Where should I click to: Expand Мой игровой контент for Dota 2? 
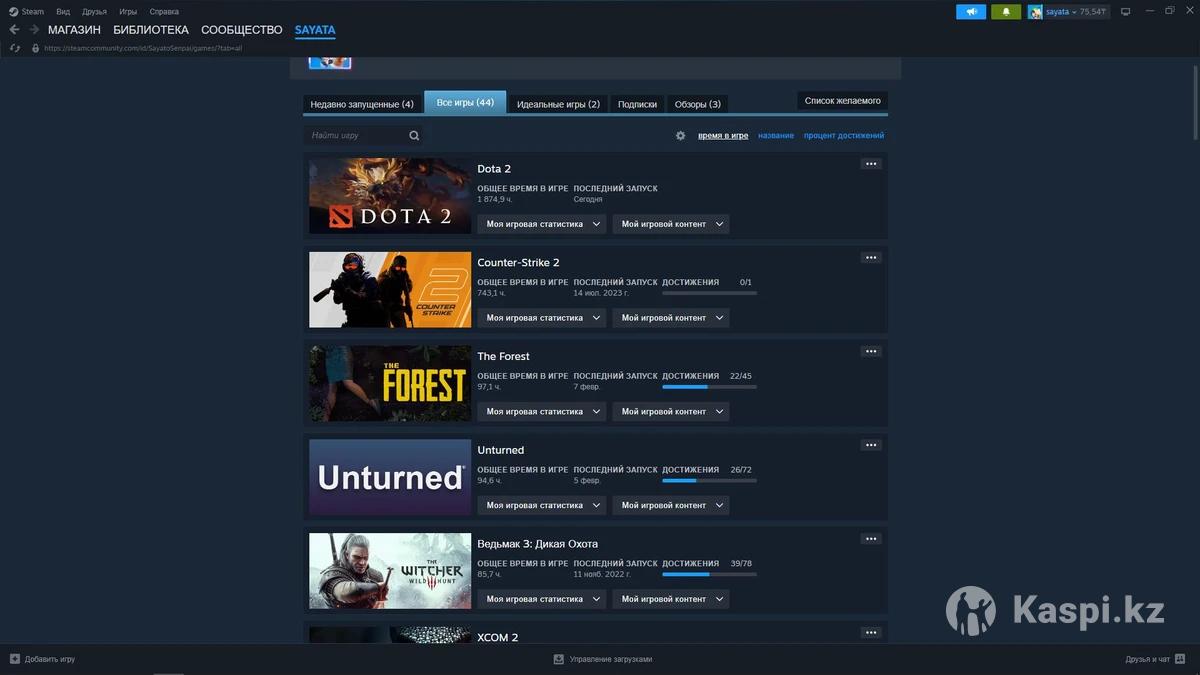[671, 224]
